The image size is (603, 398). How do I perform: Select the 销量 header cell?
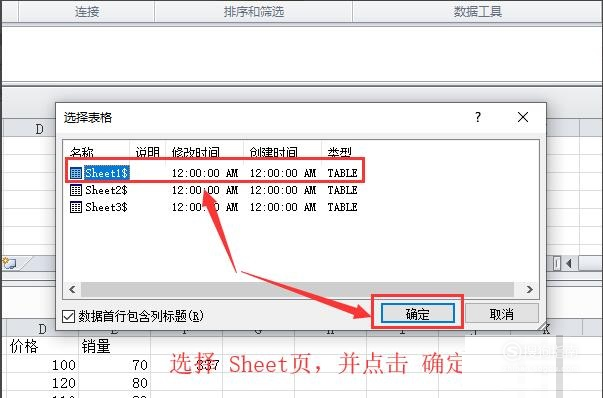coord(114,346)
